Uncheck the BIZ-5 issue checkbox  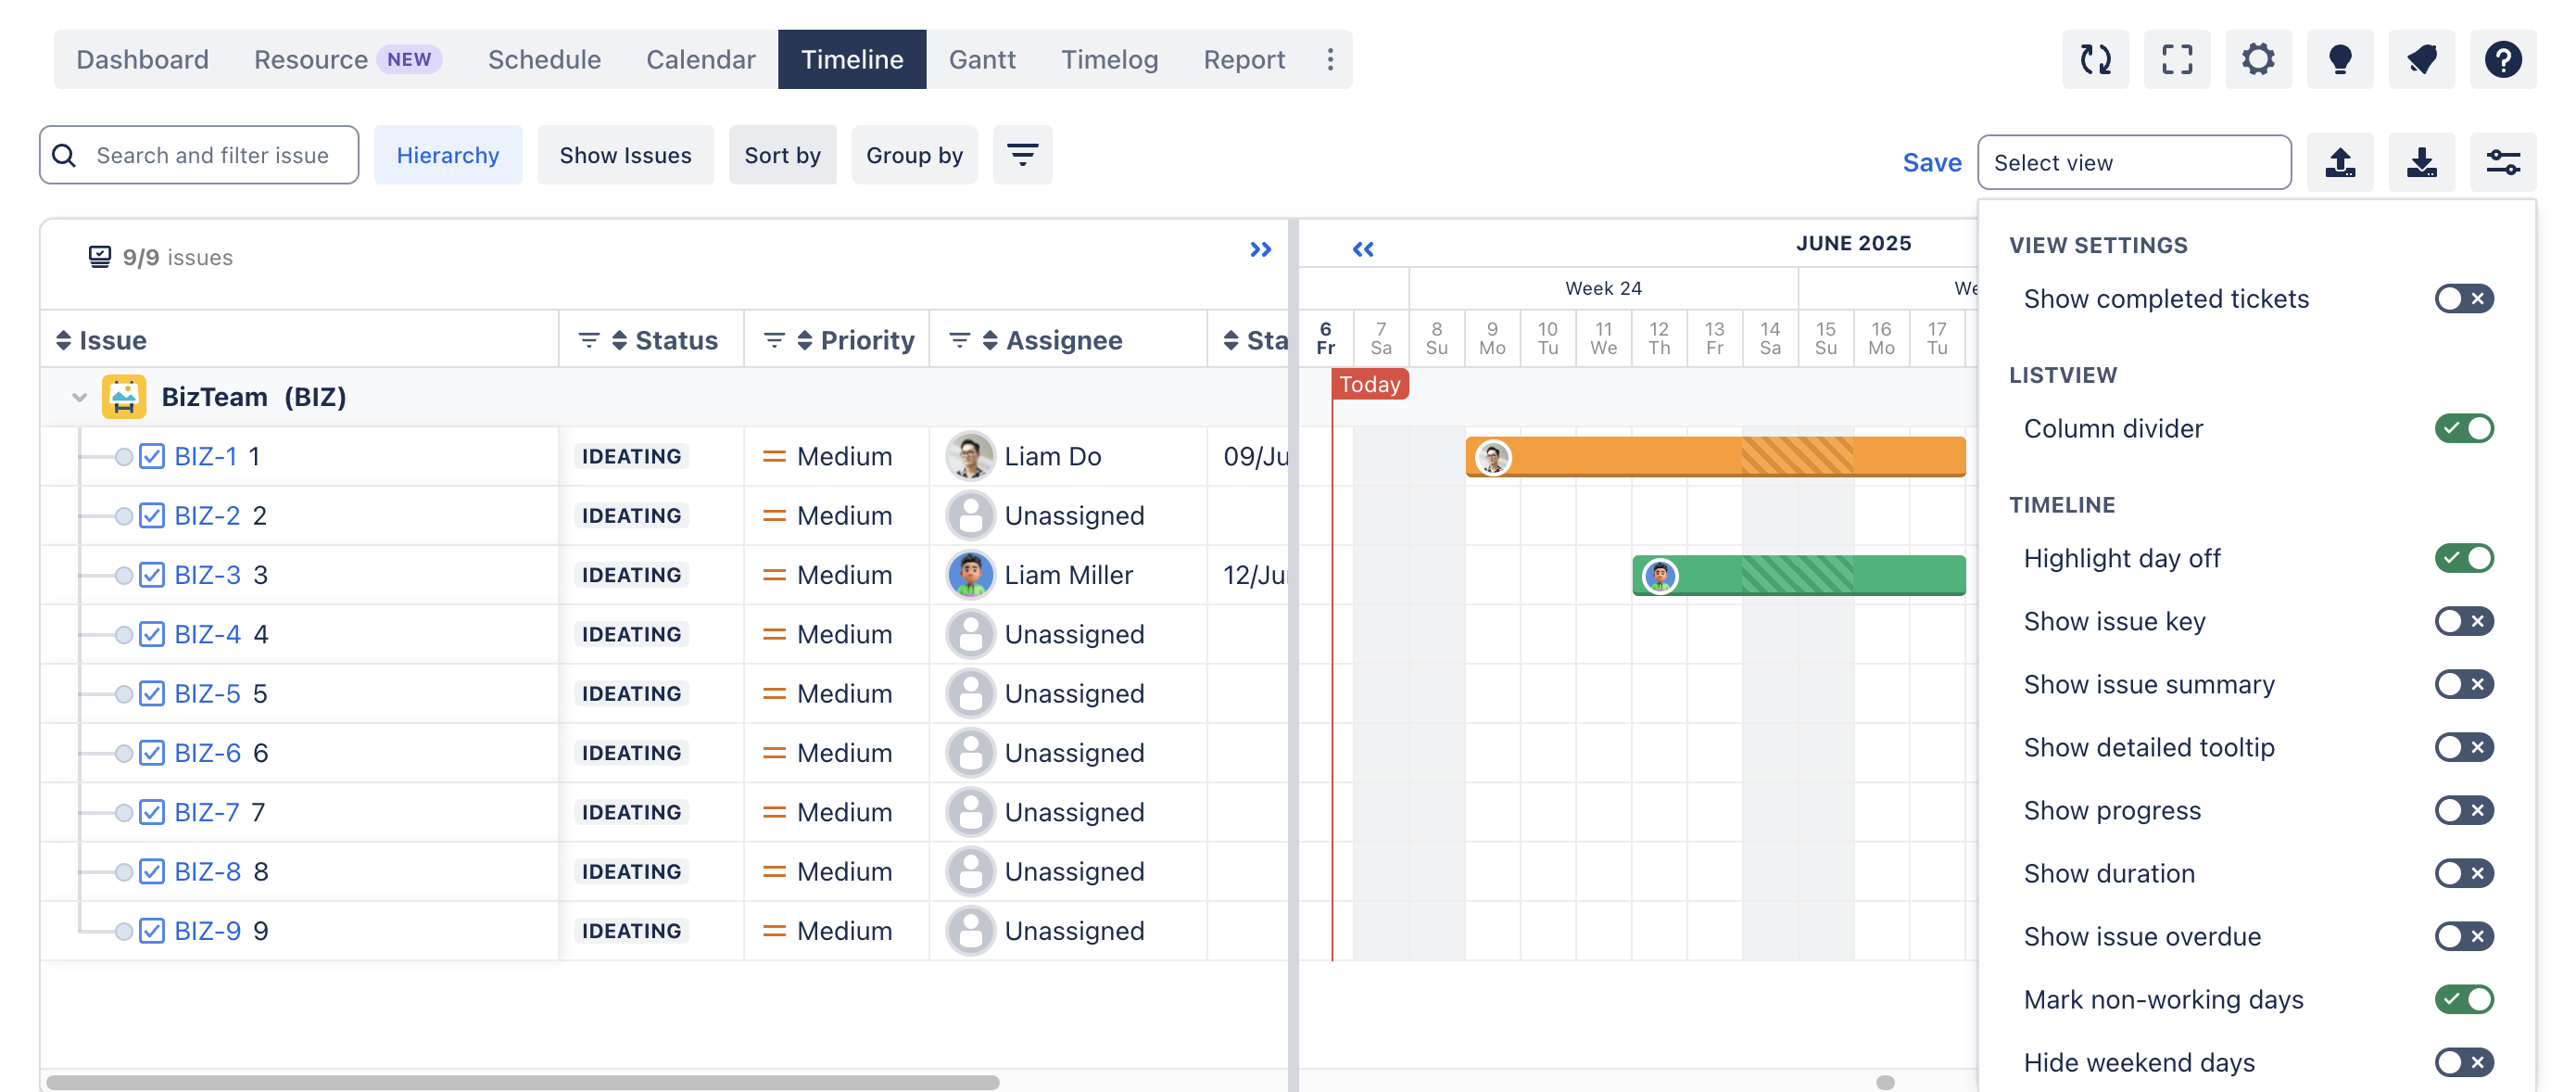151,693
